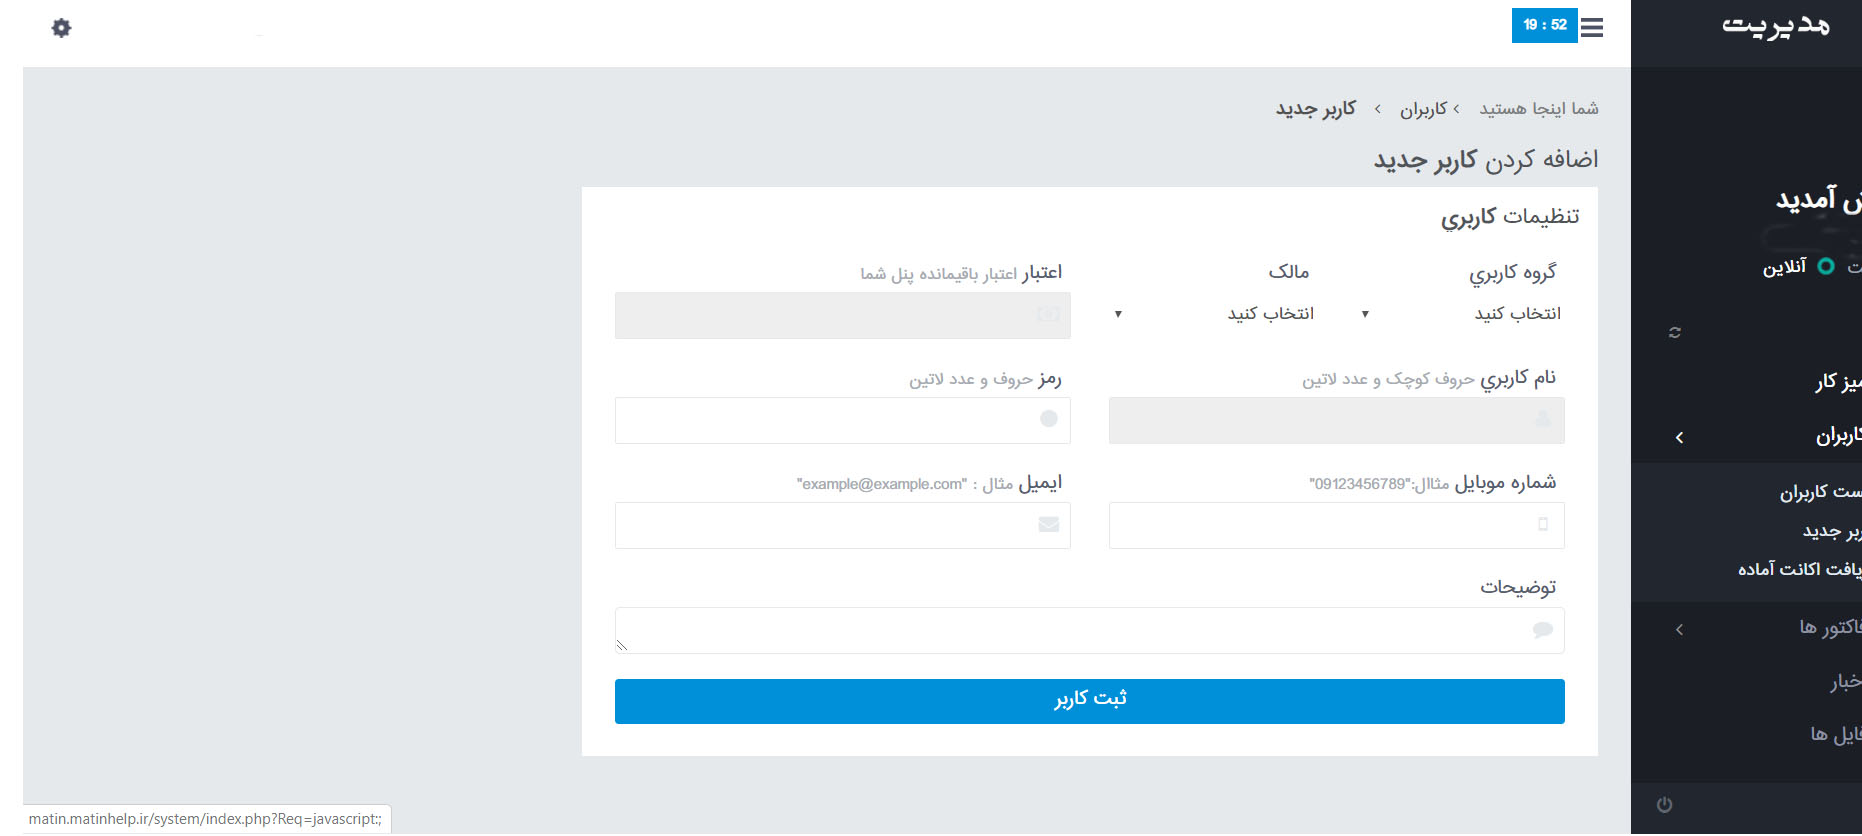Click the کاربران breadcrumb link

1423,109
